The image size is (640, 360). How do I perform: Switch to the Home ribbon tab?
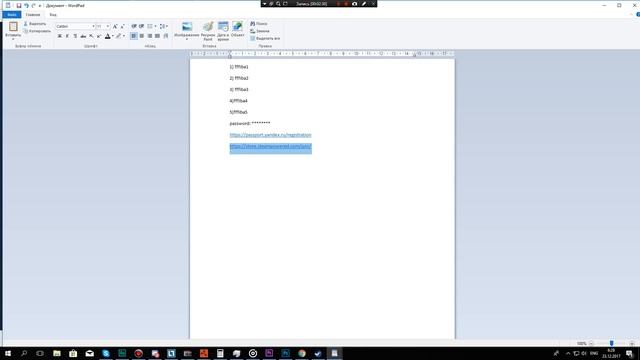[33, 15]
